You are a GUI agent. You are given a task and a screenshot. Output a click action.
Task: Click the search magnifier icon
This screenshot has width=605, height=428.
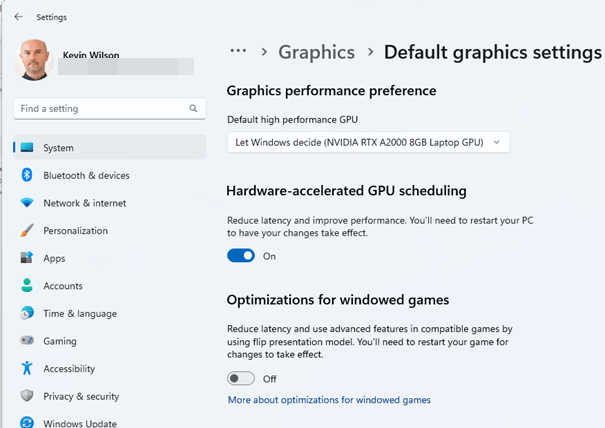pyautogui.click(x=193, y=108)
